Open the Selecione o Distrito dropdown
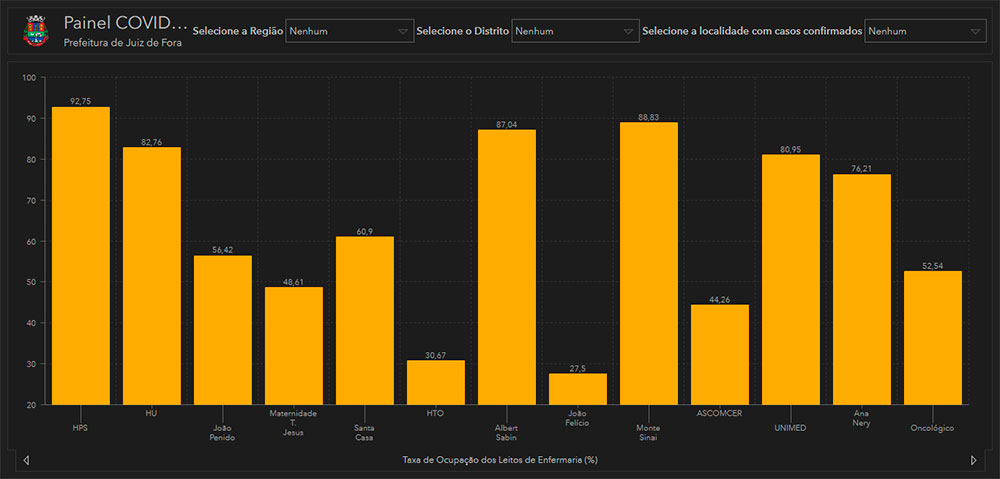The height and width of the screenshot is (479, 1000). pos(575,31)
